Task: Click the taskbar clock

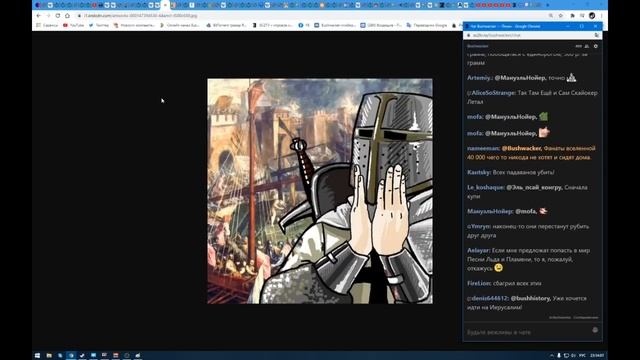Action: pos(597,356)
